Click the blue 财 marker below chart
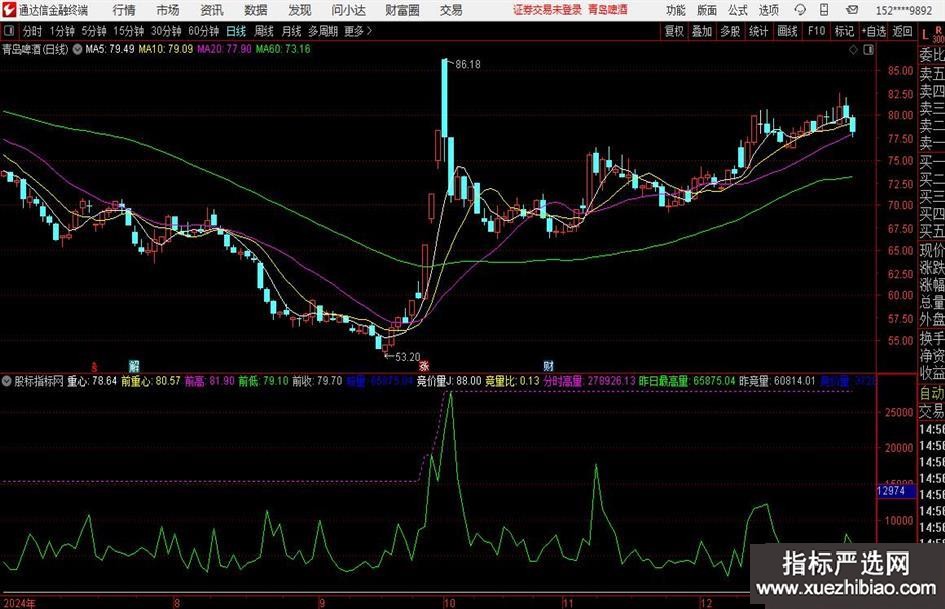This screenshot has height=609, width=945. coord(548,365)
